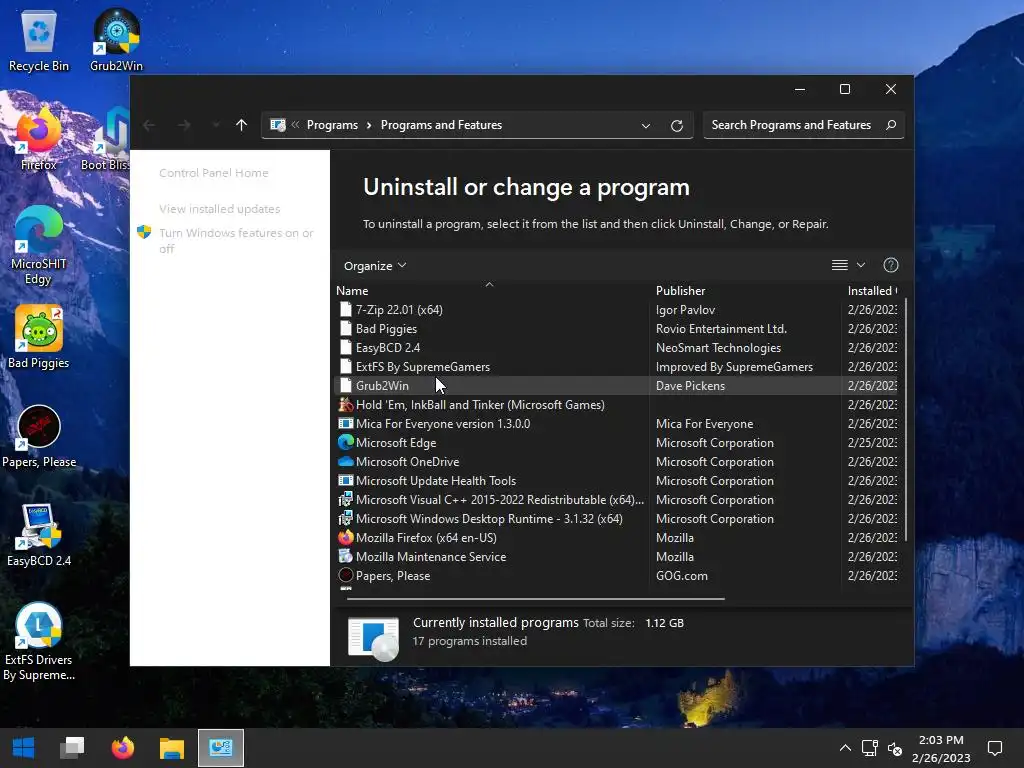The width and height of the screenshot is (1024, 768).
Task: Sort by the Publisher column header
Action: click(x=746, y=291)
